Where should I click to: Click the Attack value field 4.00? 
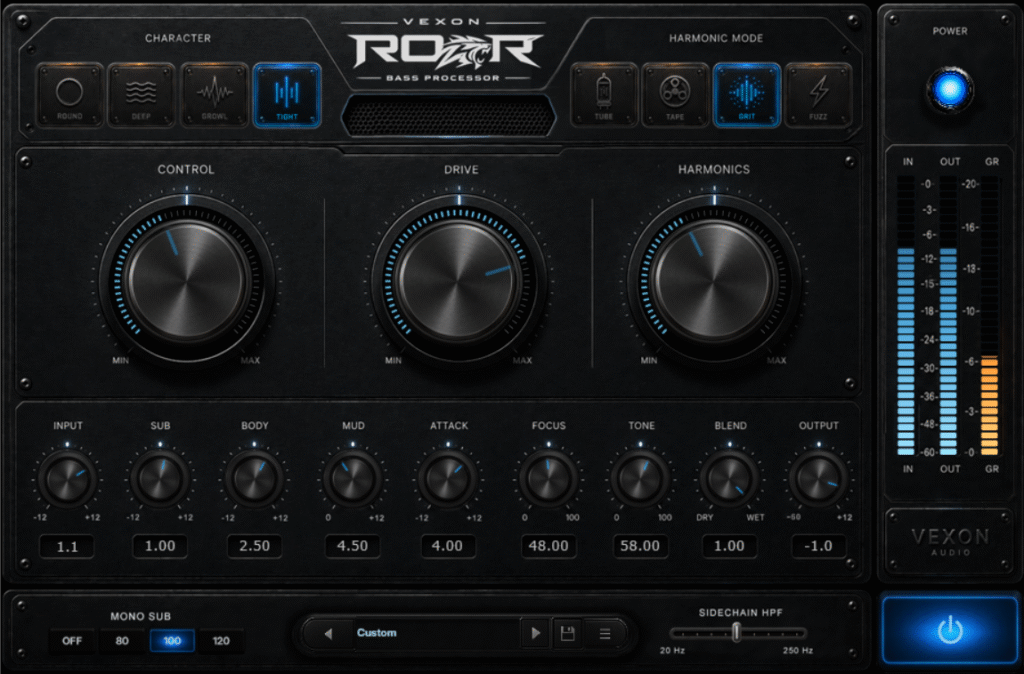coord(447,546)
